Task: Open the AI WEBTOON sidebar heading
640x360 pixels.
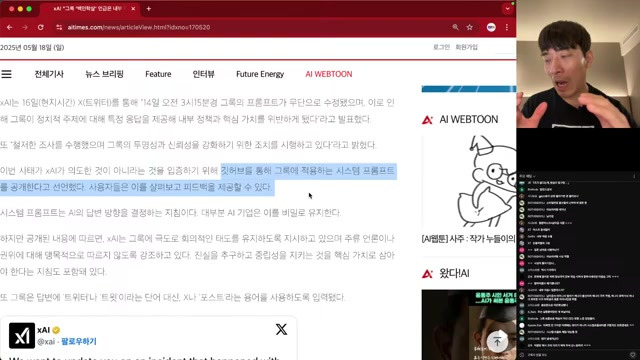Action: pos(469,120)
